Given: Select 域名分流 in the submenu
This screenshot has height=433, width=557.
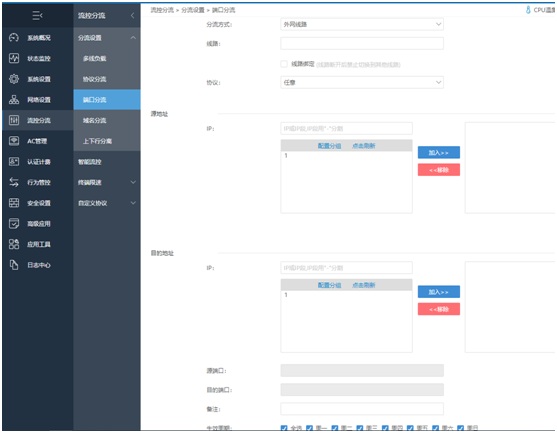Looking at the screenshot, I should click(94, 120).
